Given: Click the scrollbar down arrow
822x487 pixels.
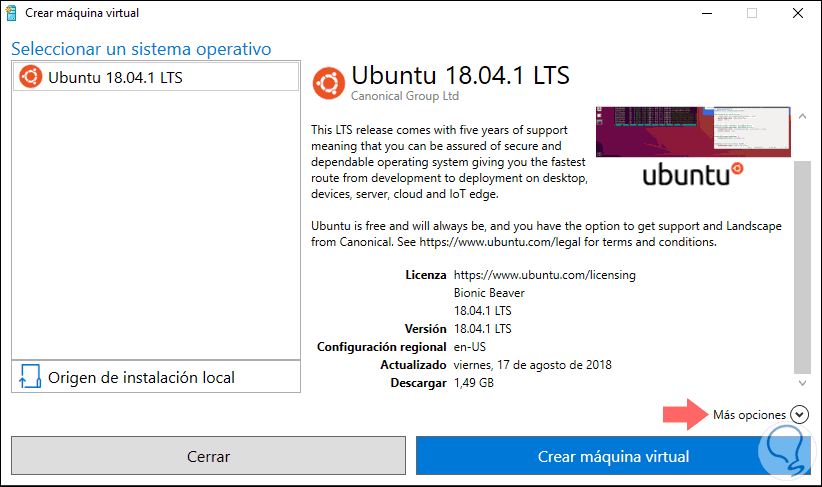Looking at the screenshot, I should click(x=802, y=382).
